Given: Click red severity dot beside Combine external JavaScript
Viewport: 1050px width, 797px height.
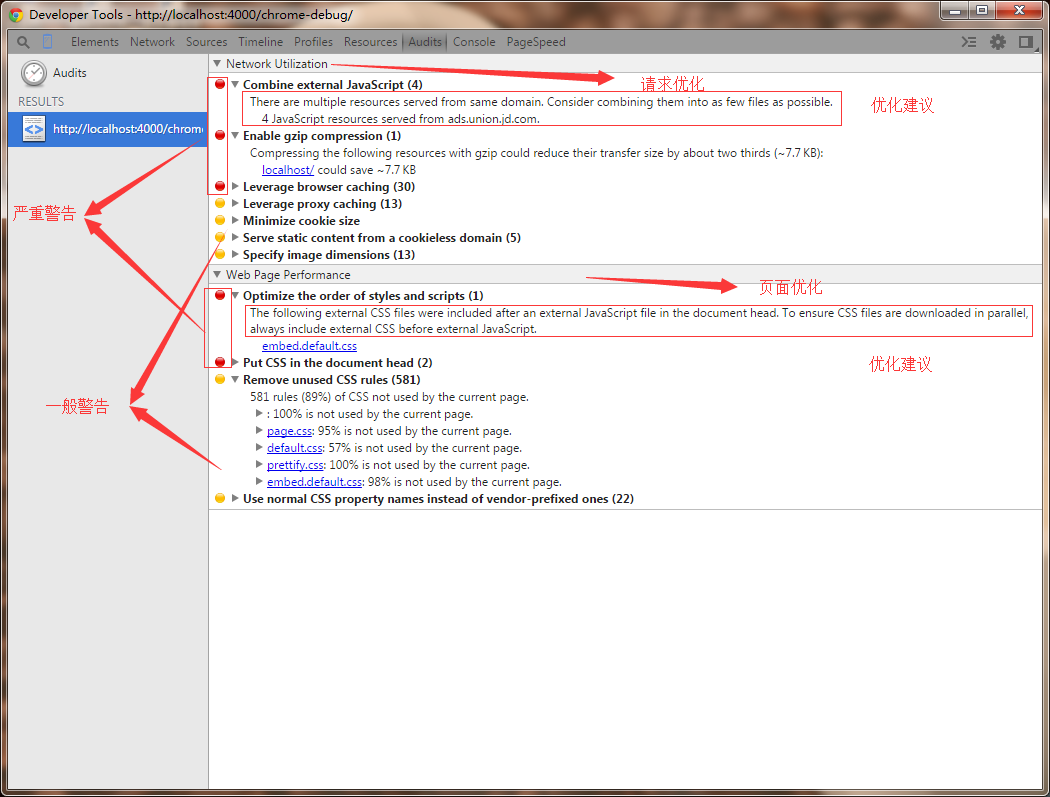Looking at the screenshot, I should [220, 84].
